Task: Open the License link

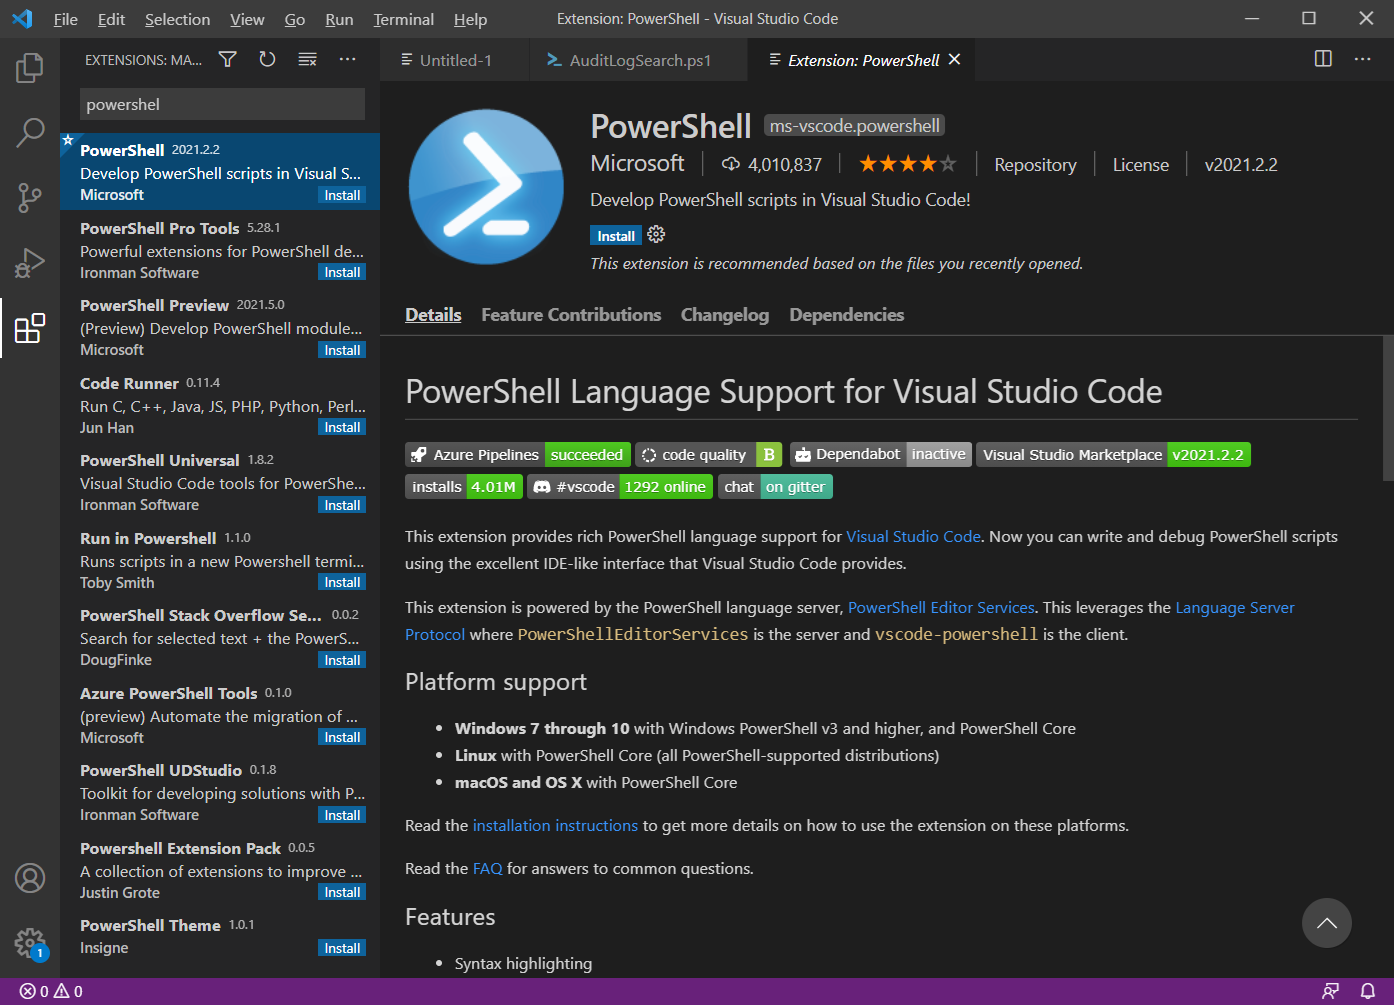Action: tap(1141, 165)
